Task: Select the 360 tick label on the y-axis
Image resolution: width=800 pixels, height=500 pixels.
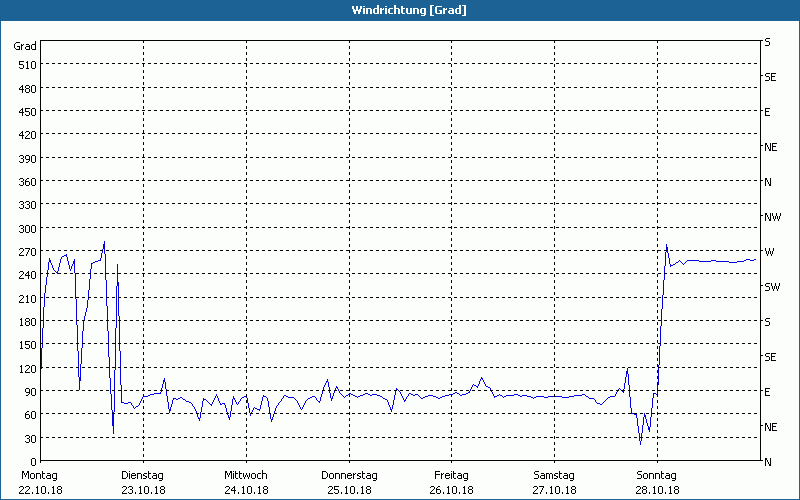Action: pyautogui.click(x=27, y=182)
